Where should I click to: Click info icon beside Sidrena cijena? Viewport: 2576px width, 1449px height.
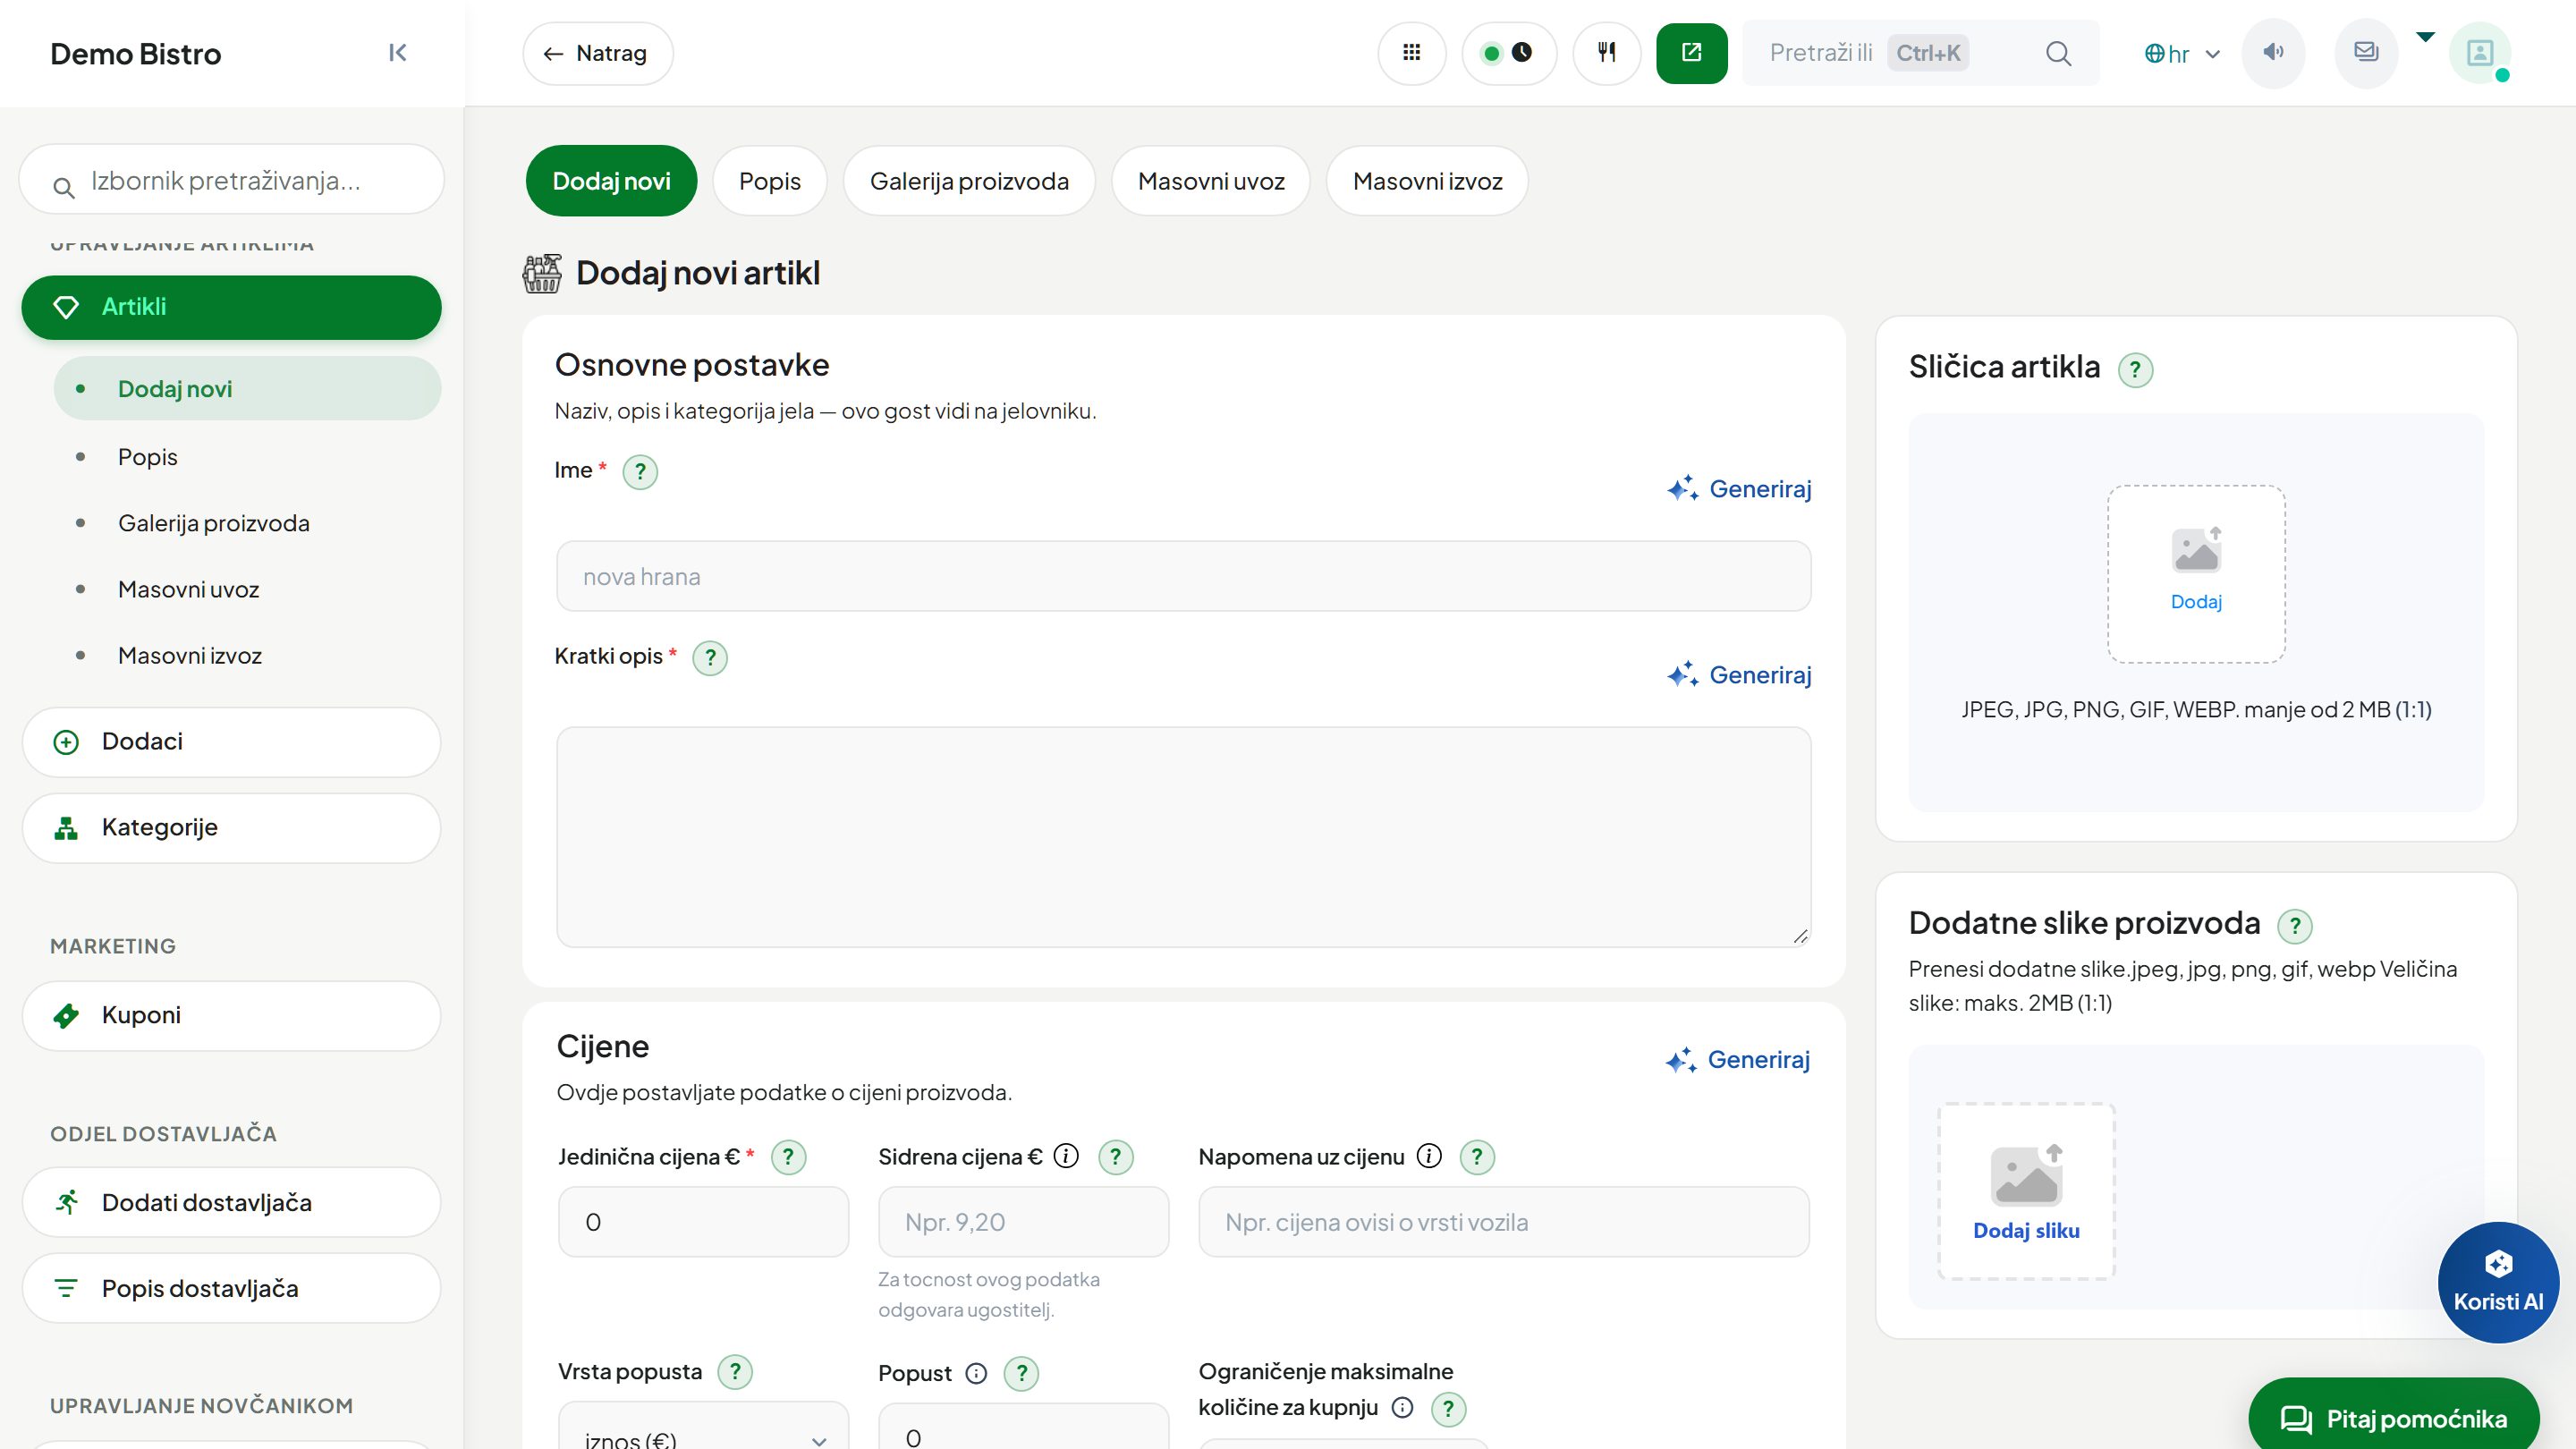coord(1066,1157)
